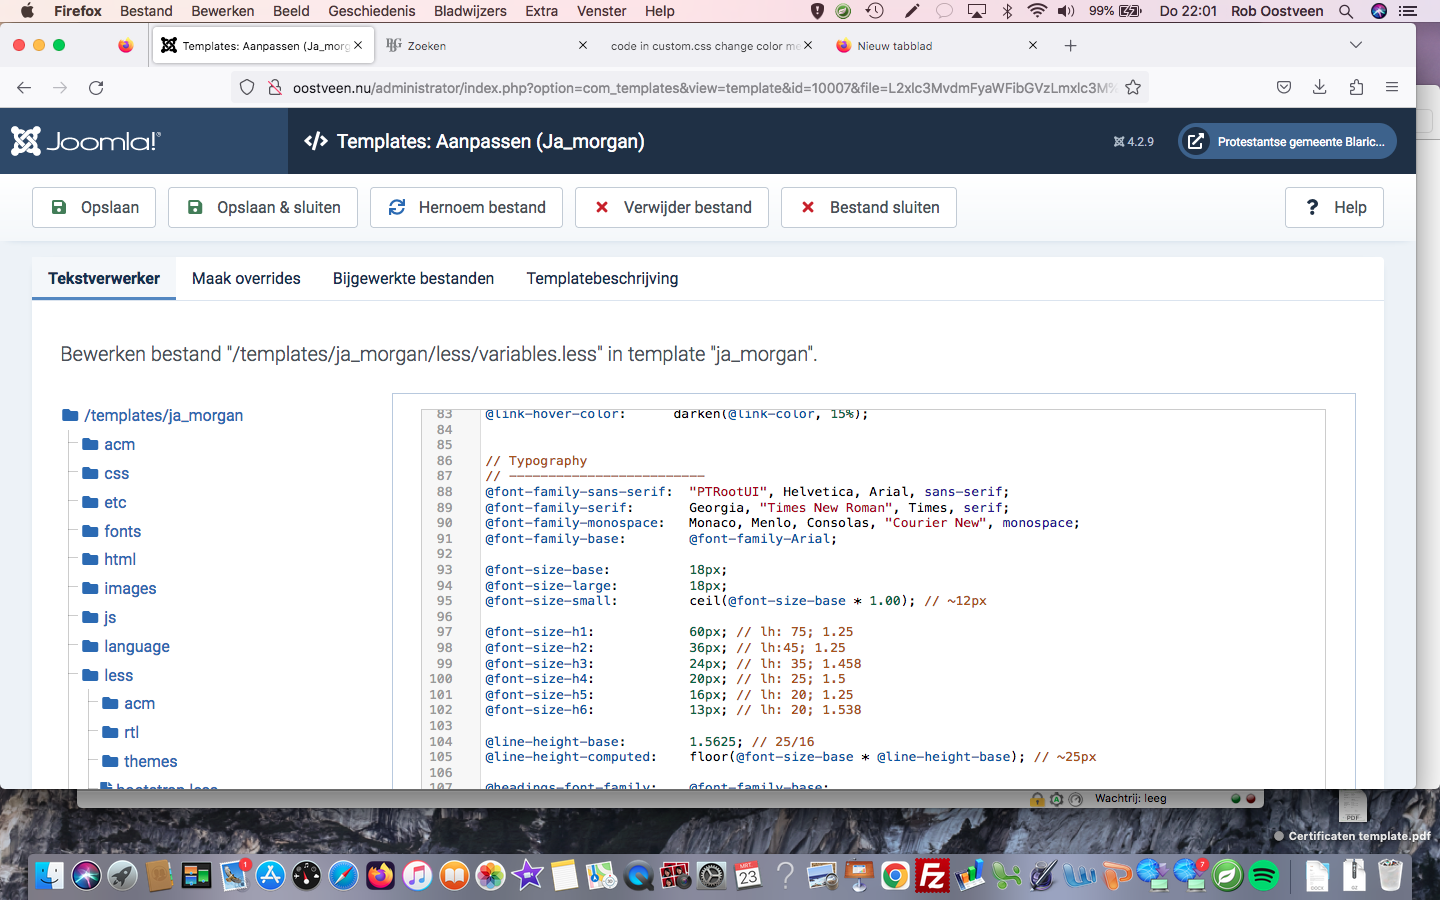The height and width of the screenshot is (900, 1440).
Task: Open the Geschiedenis menu in menu bar
Action: point(371,11)
